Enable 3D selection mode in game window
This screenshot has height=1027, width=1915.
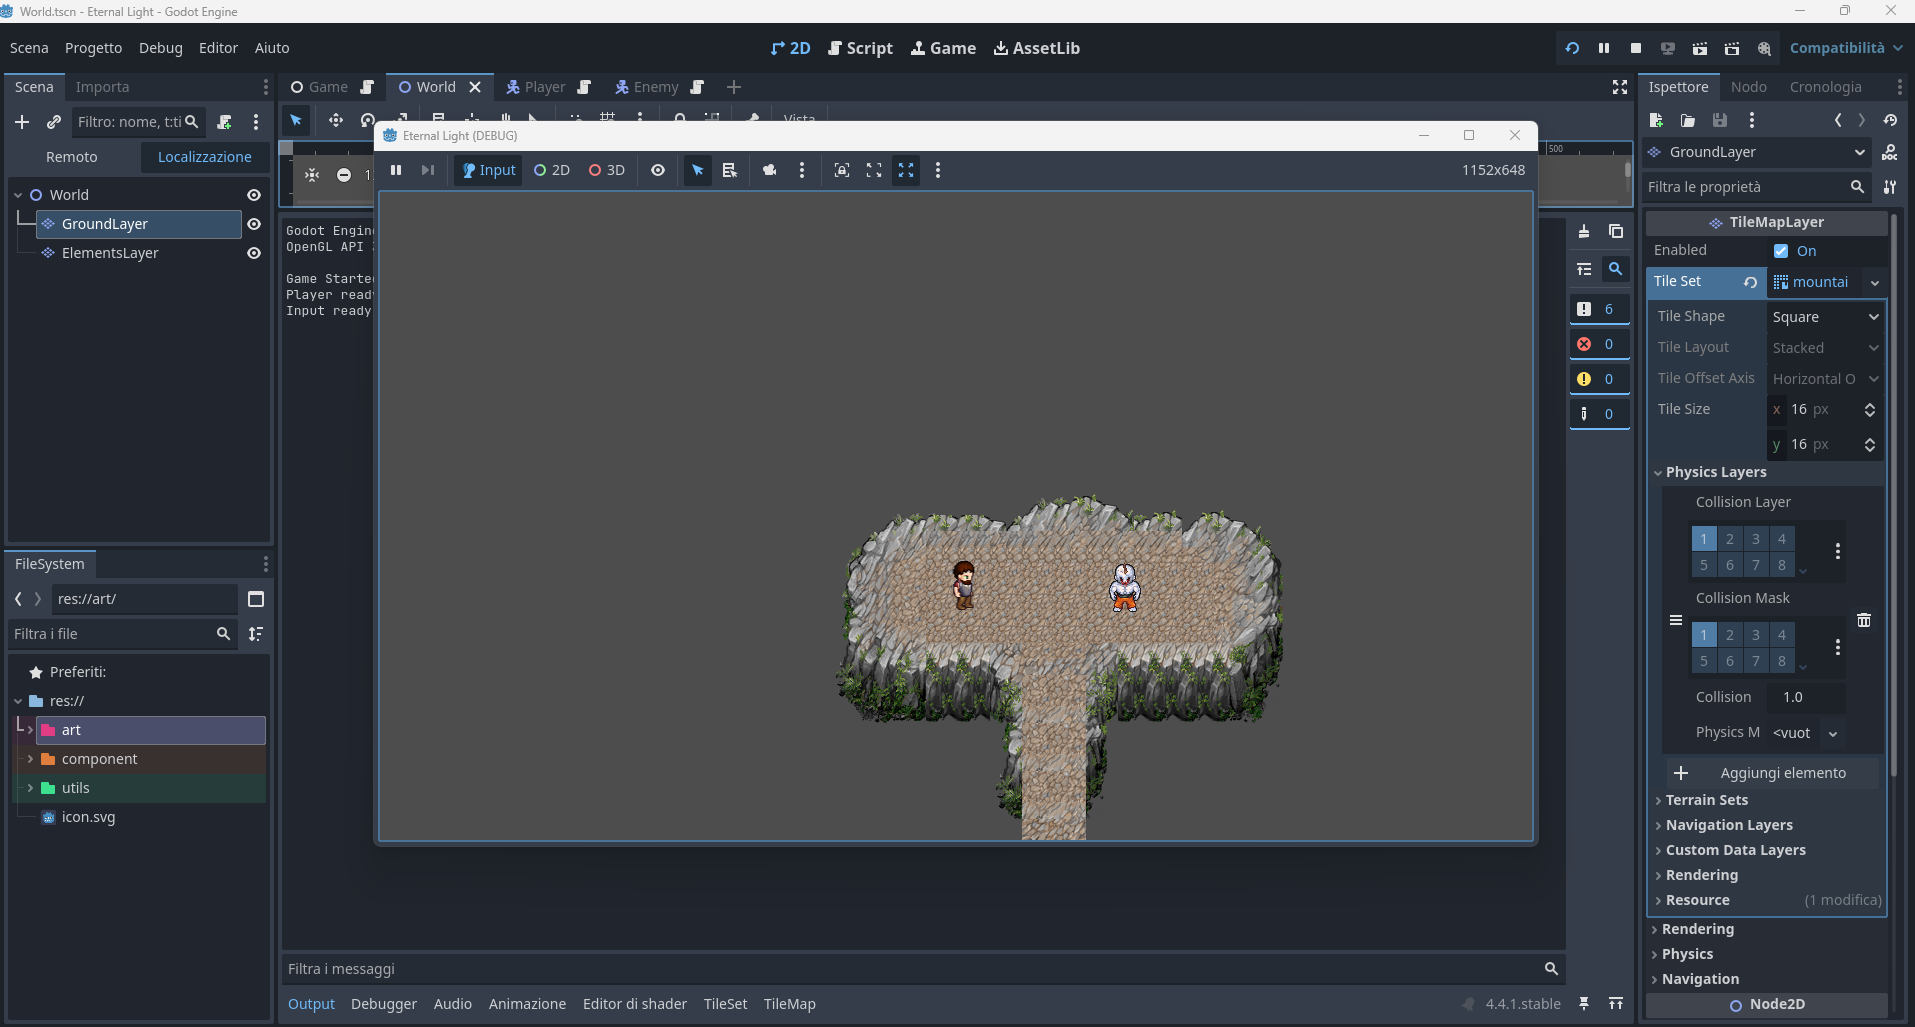tap(607, 170)
